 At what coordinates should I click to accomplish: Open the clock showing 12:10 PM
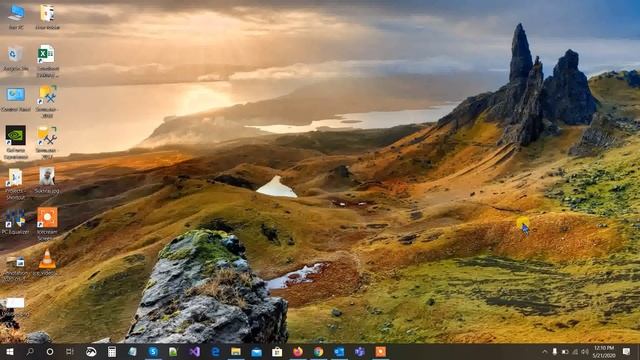(604, 351)
